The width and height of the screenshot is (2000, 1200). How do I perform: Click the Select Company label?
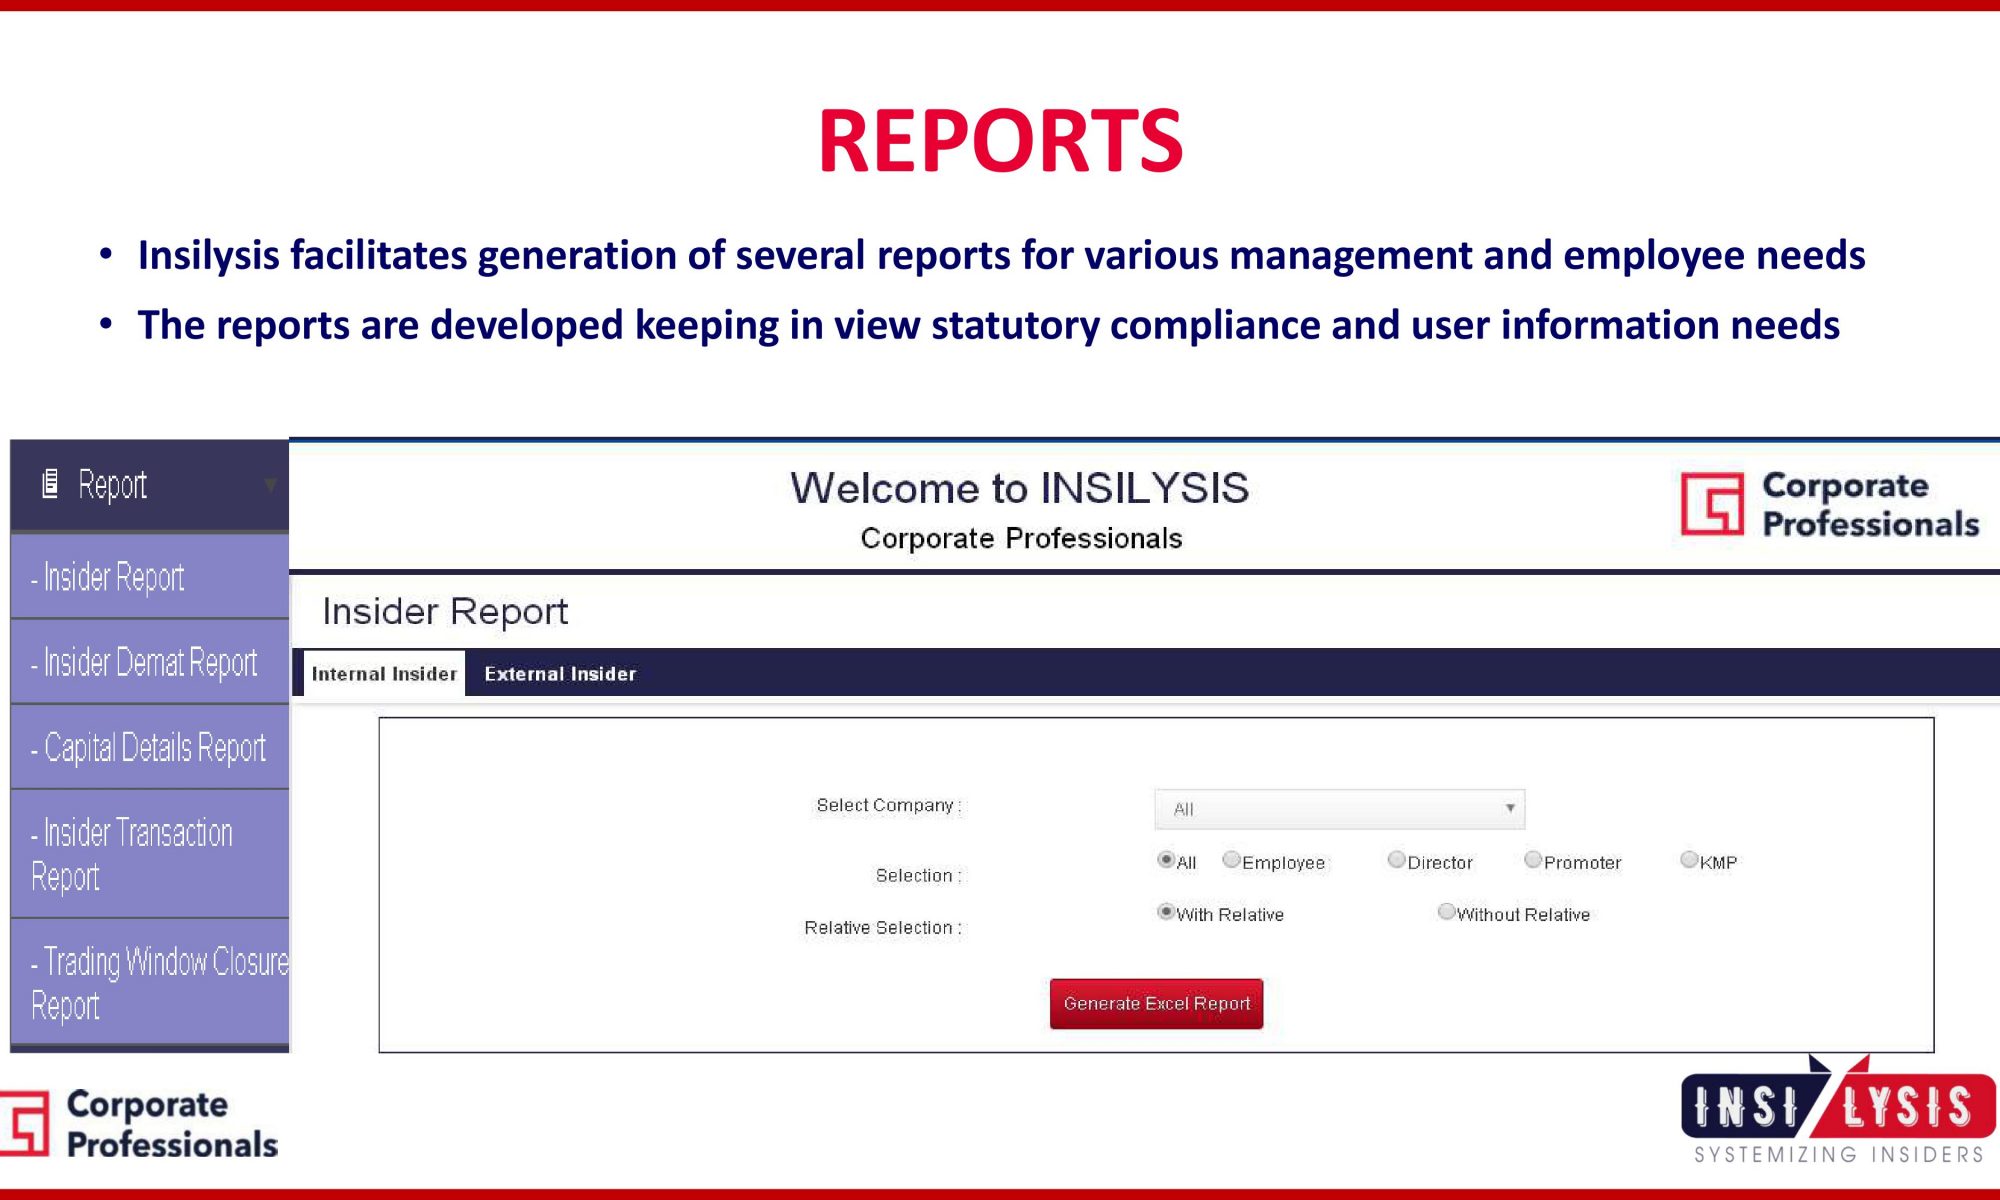click(888, 805)
